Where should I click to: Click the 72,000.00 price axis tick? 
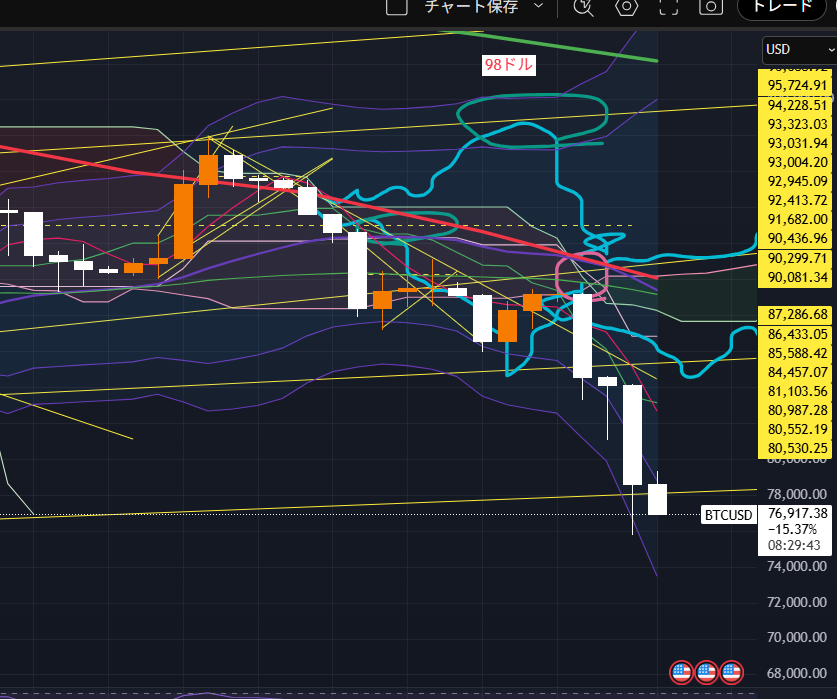pyautogui.click(x=796, y=602)
